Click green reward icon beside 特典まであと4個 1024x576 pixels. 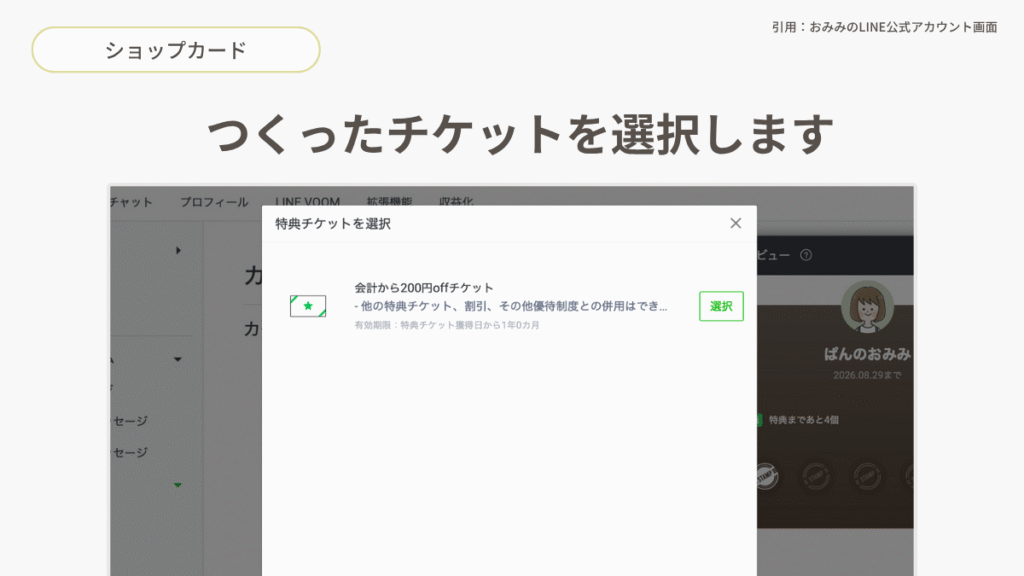point(760,420)
